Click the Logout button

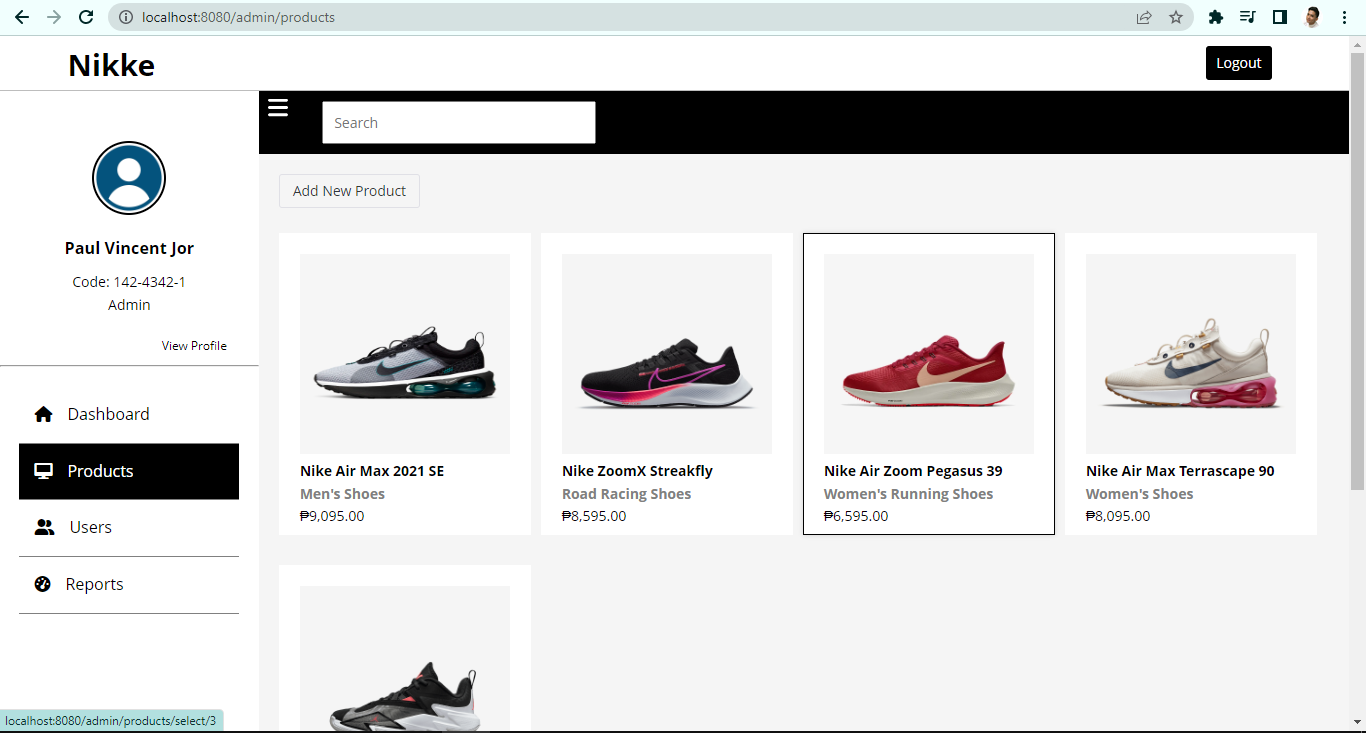(1238, 62)
